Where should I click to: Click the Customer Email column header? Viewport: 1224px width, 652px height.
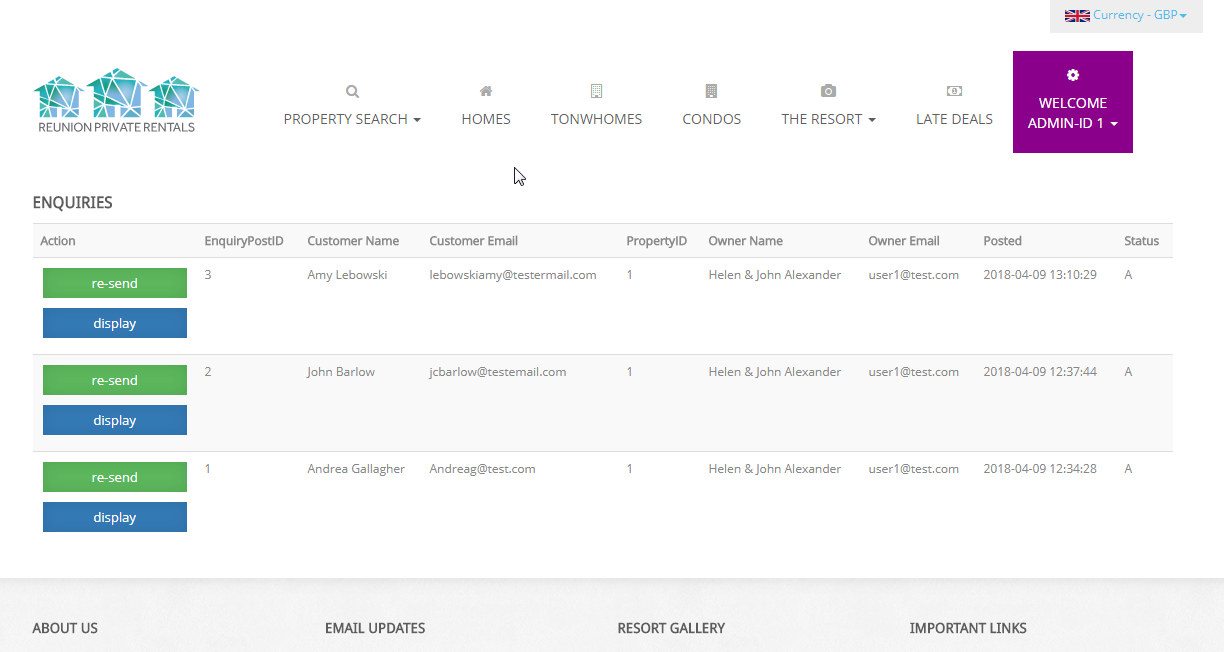point(474,241)
